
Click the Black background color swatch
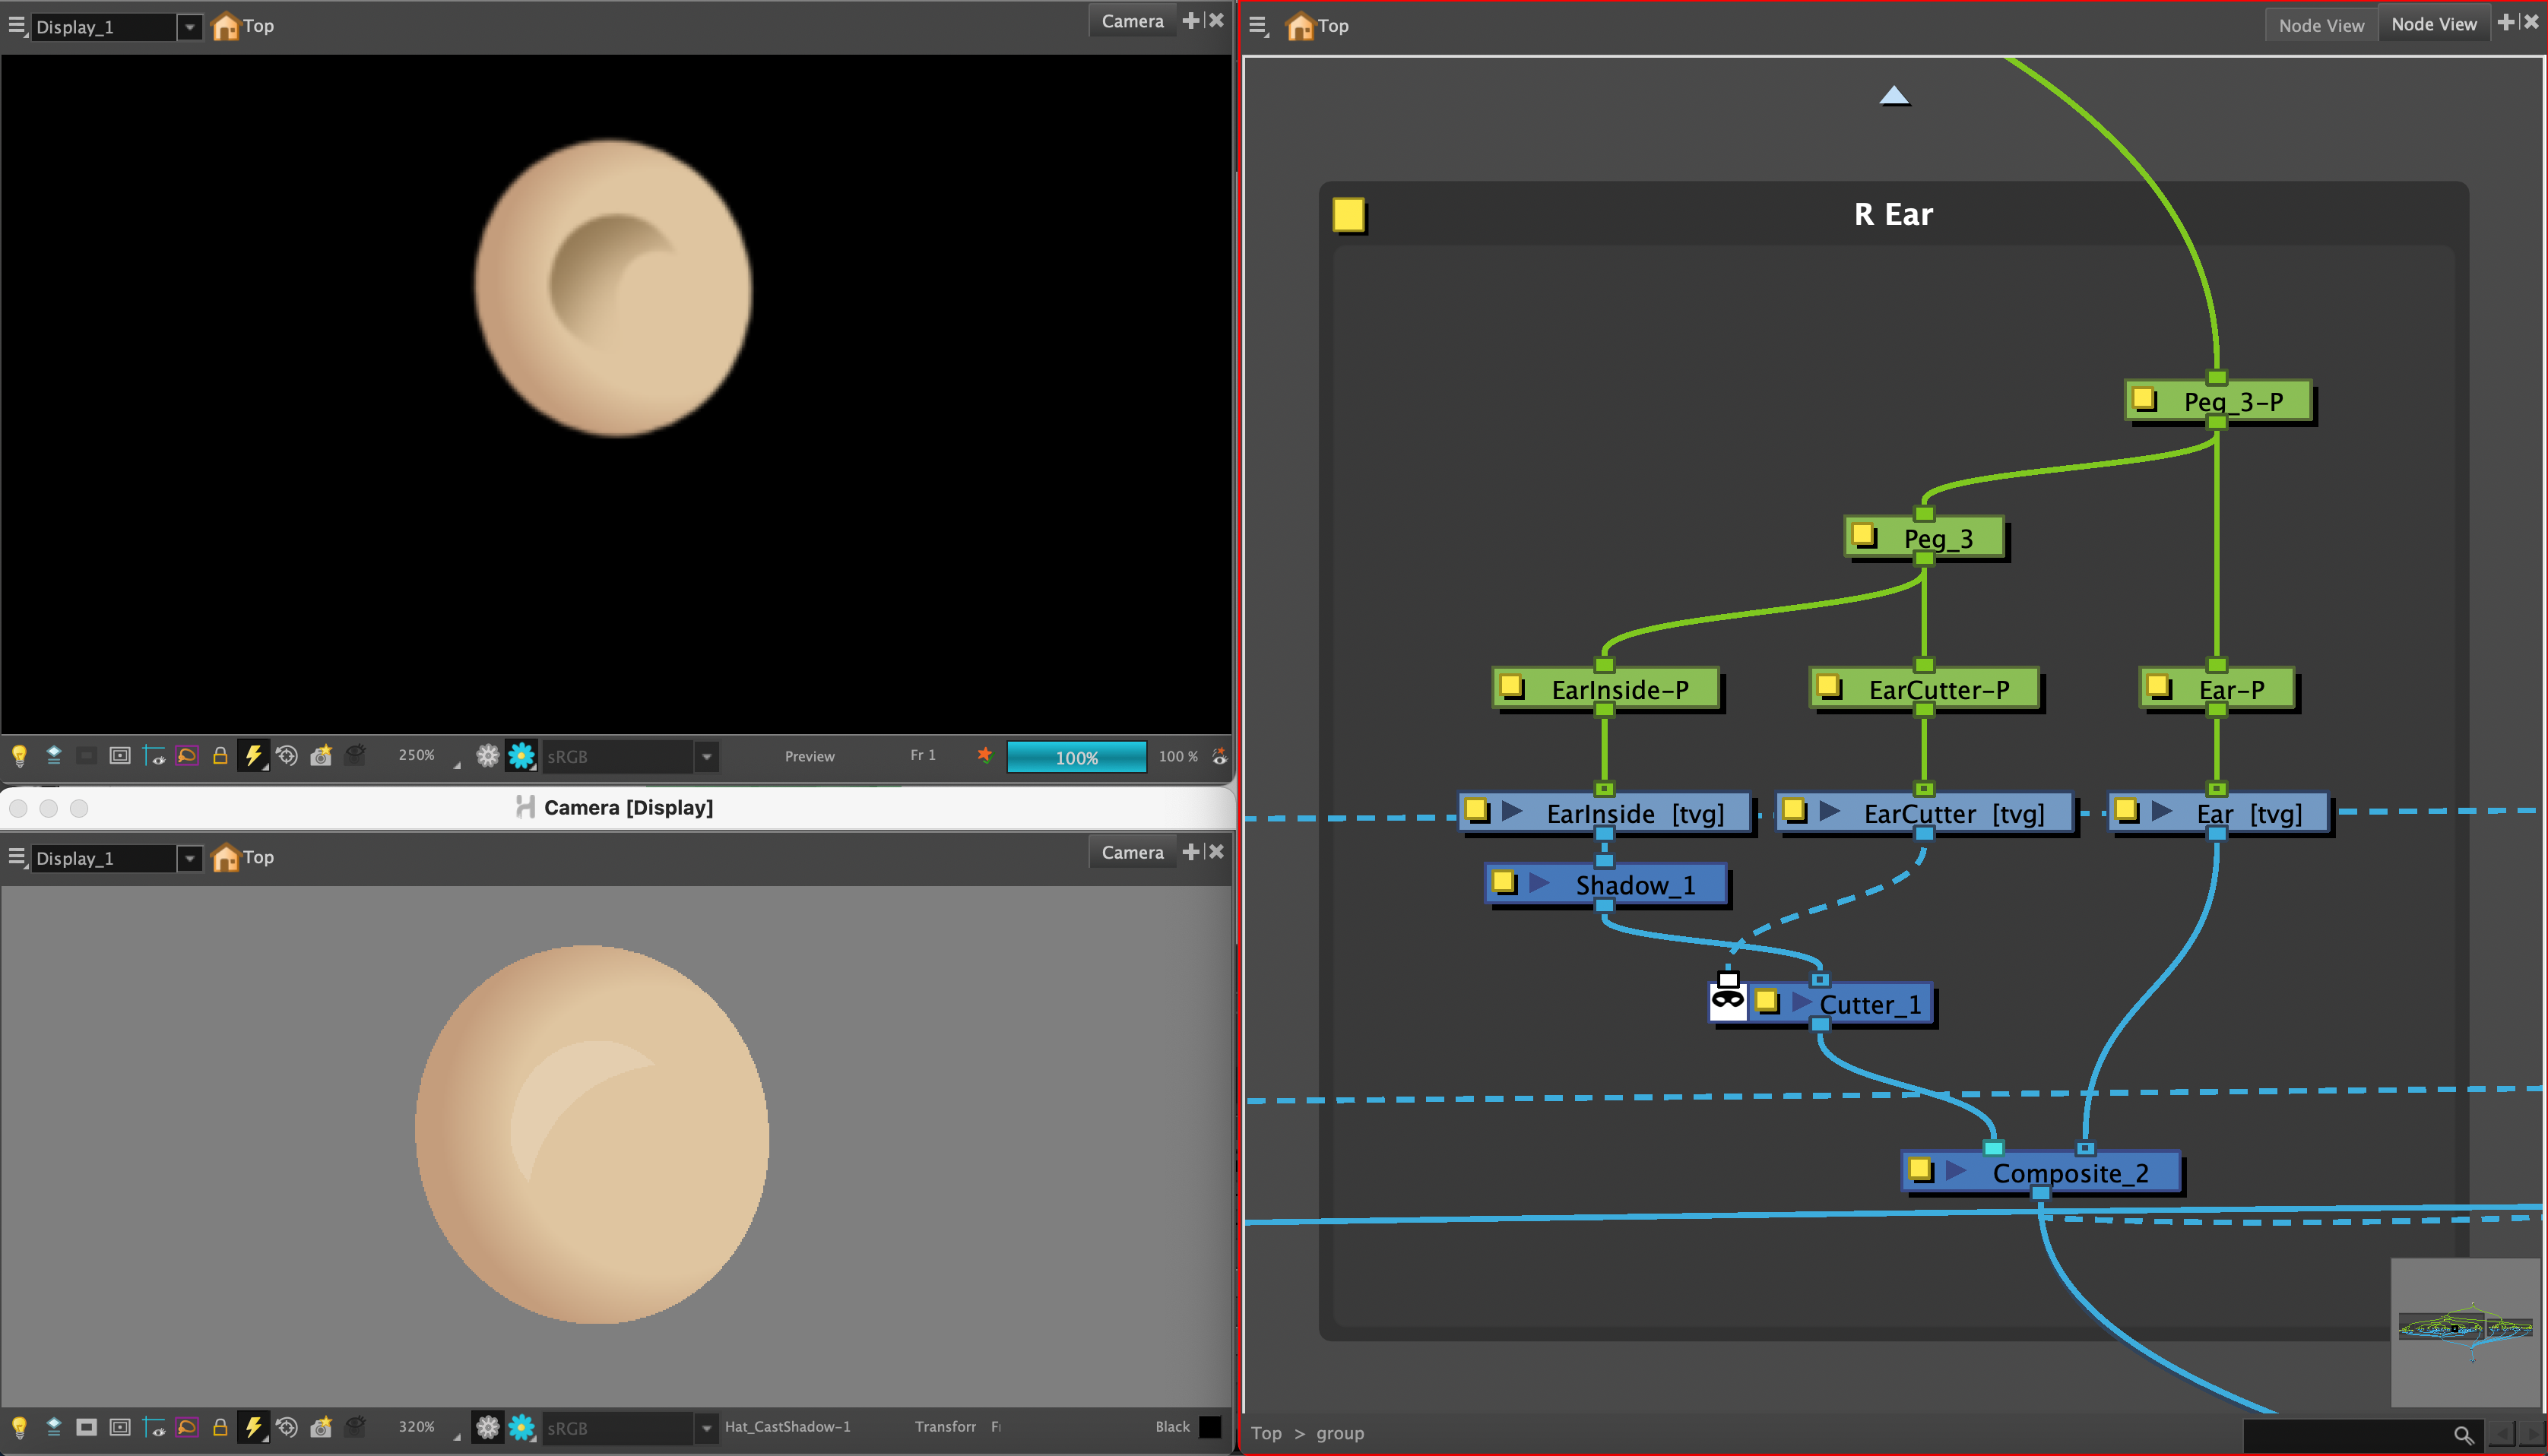pos(1210,1427)
